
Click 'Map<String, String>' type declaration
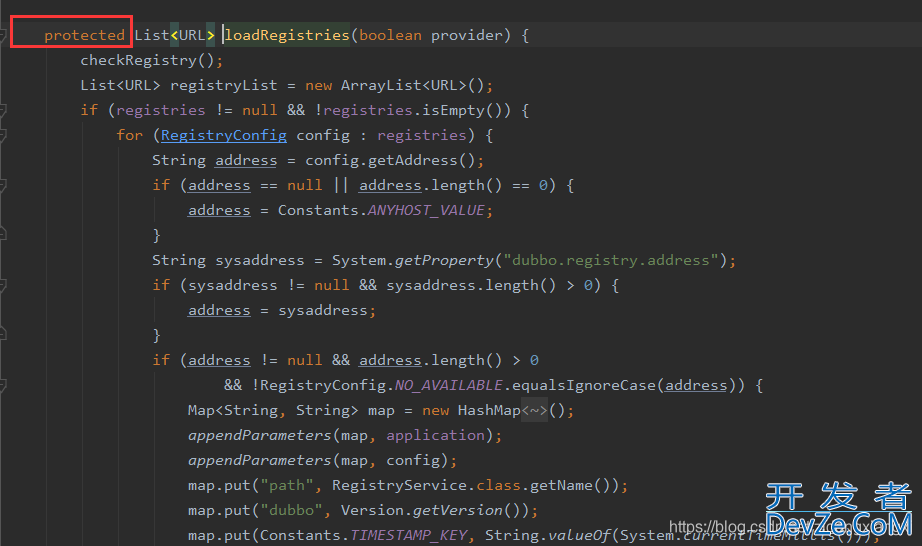[273, 410]
